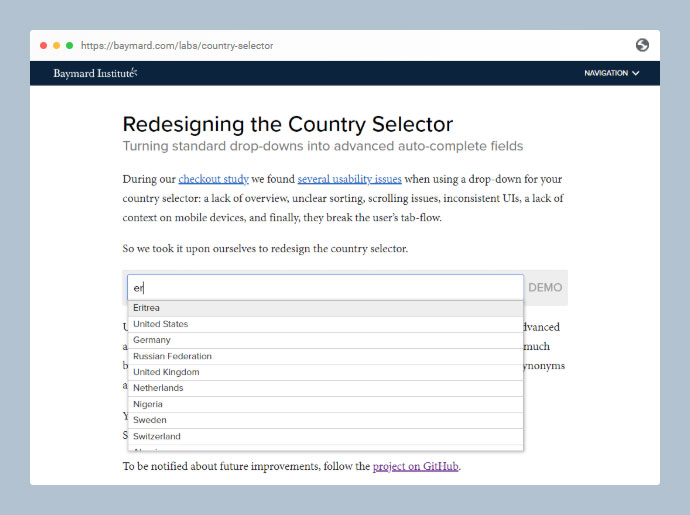Follow the project on GitHub link
The height and width of the screenshot is (515, 690).
415,466
